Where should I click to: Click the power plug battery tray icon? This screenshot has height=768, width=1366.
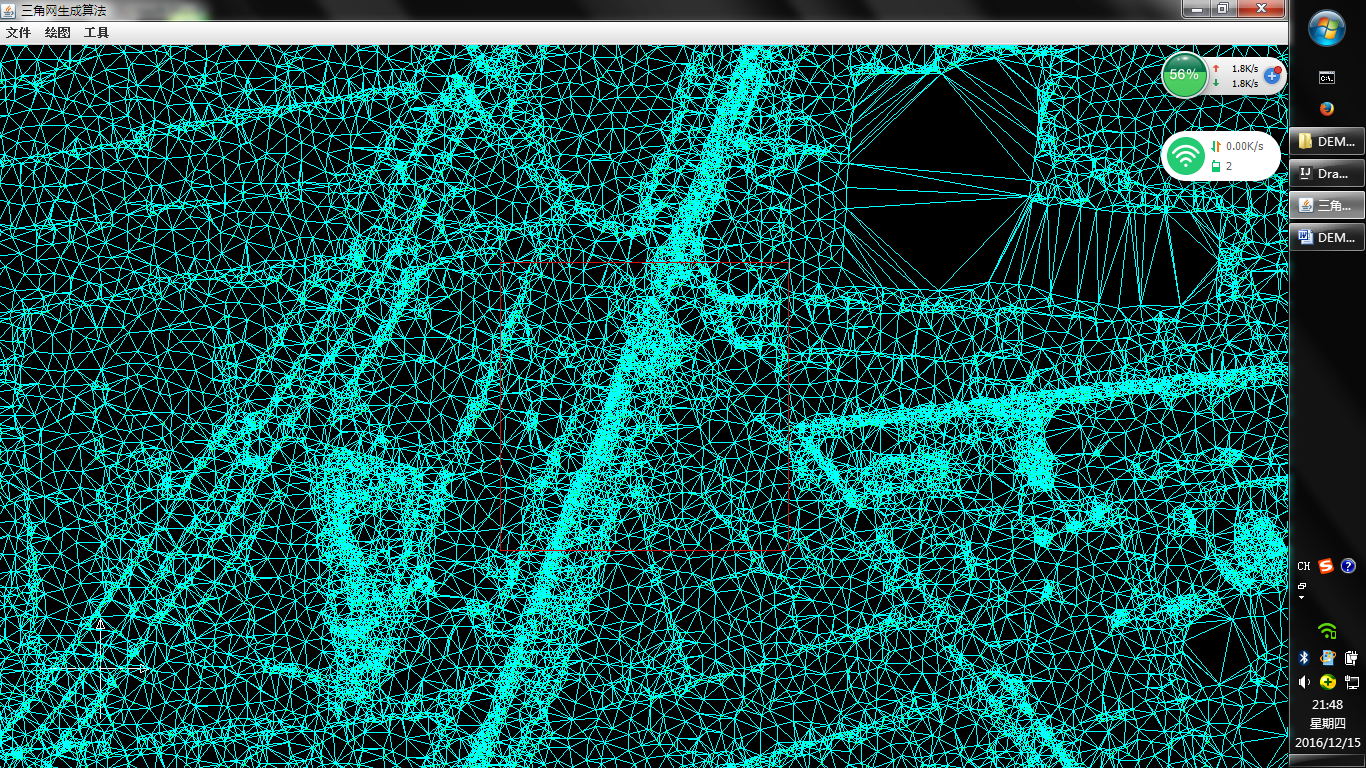[1351, 657]
